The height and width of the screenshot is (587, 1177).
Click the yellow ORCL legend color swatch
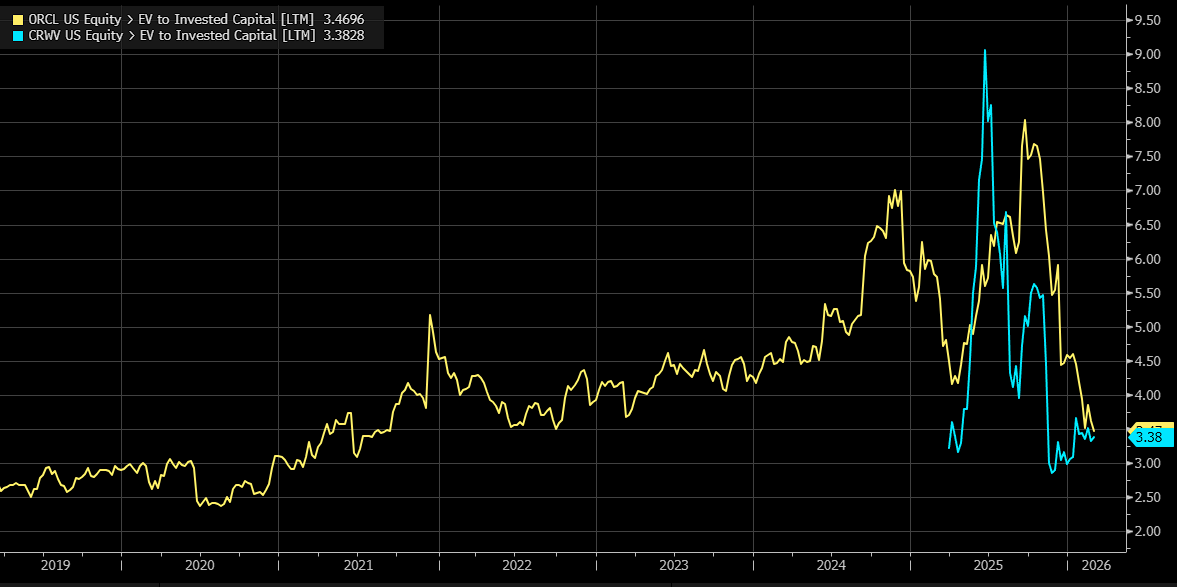tap(19, 20)
